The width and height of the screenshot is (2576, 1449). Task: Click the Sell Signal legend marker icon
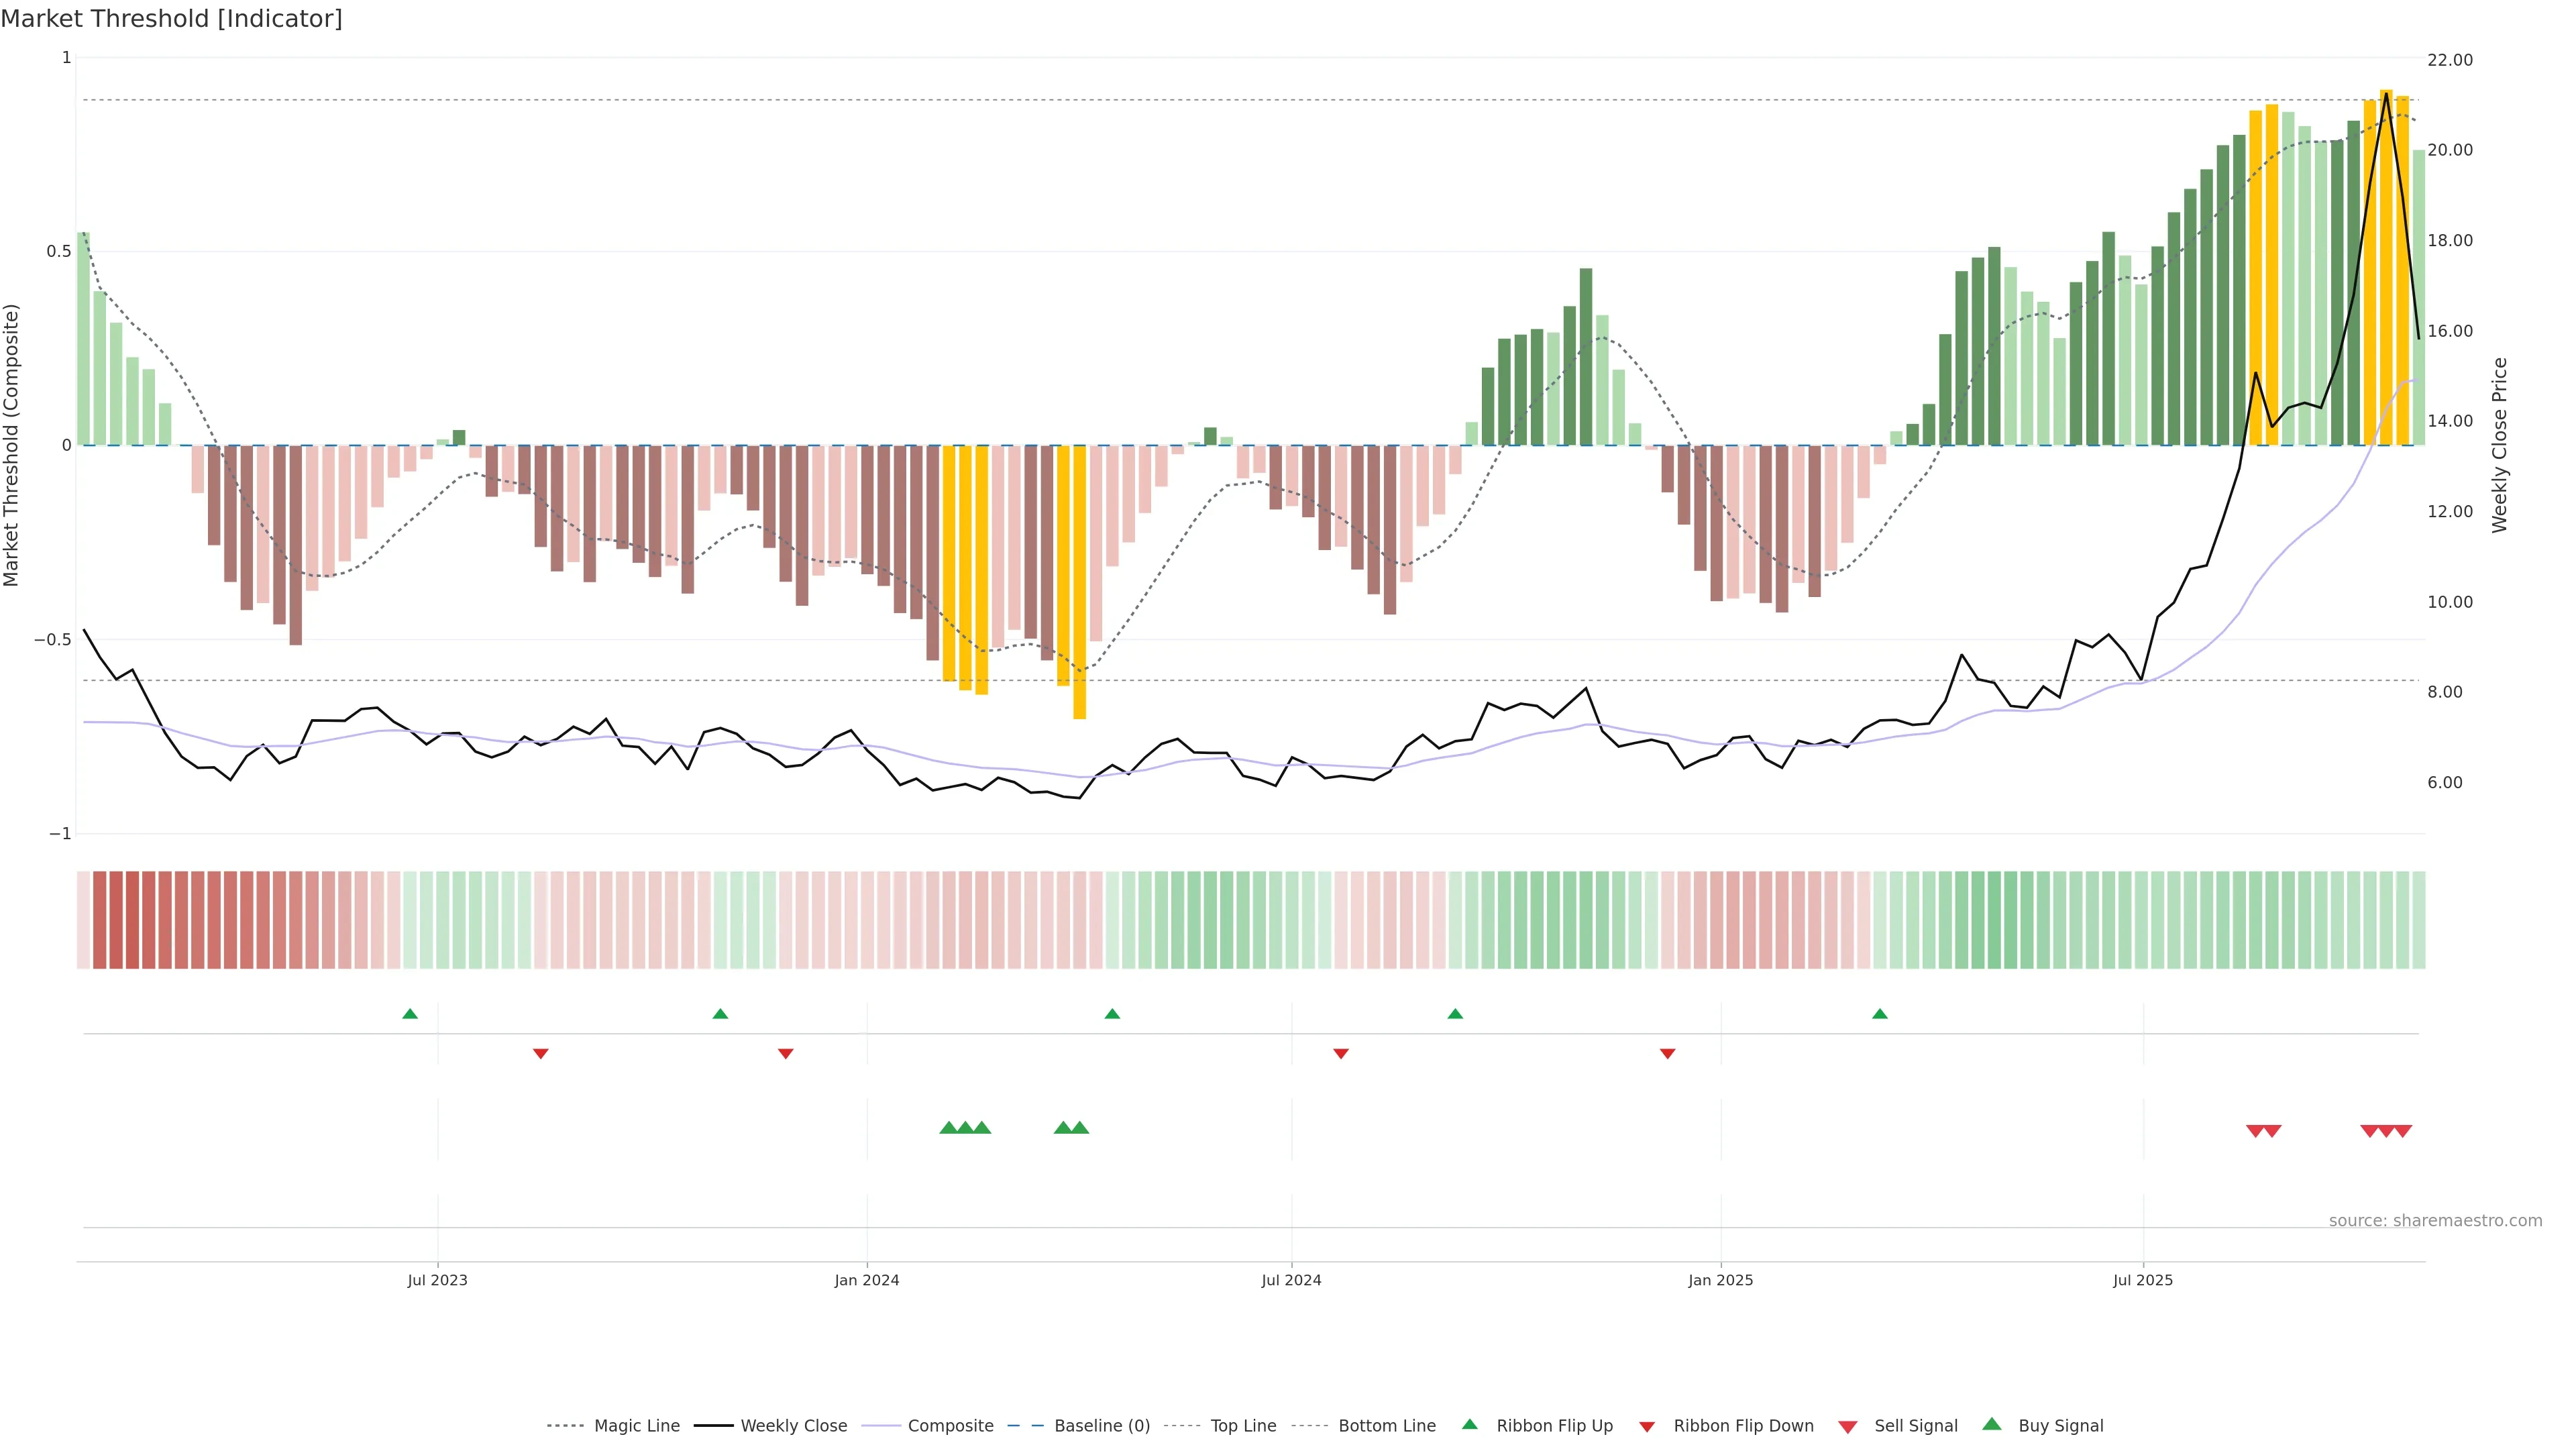(1848, 1427)
